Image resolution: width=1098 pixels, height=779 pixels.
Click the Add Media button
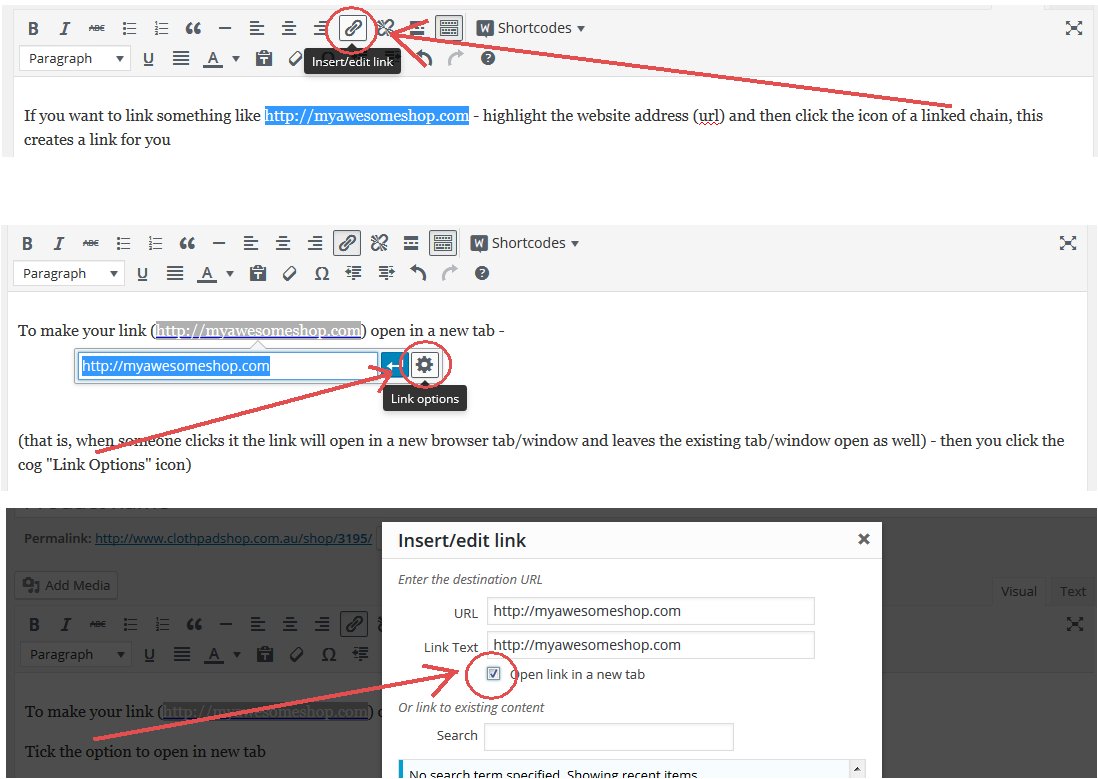[x=66, y=585]
